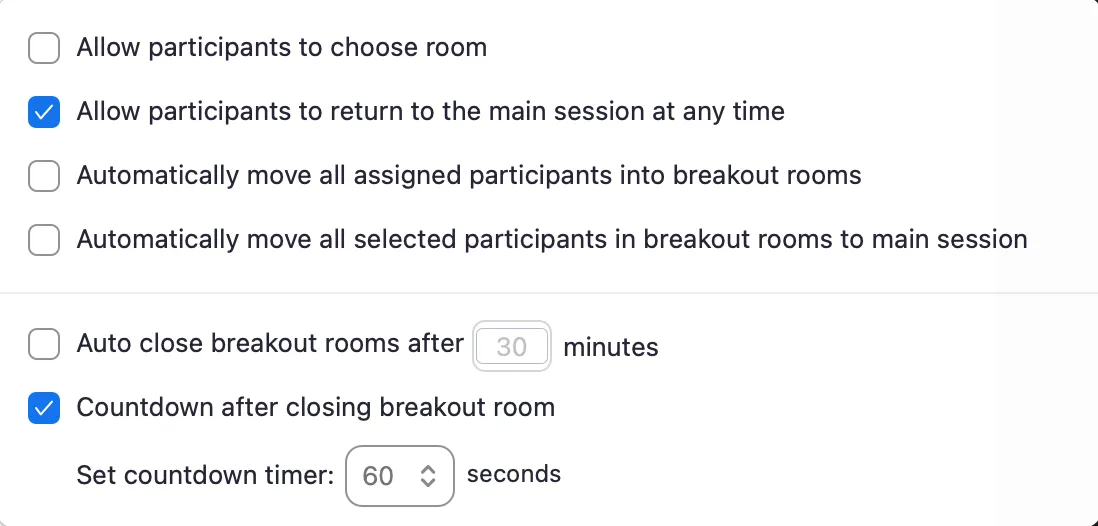Click the word "minutes" beside the input field
Screen dimensions: 1098x526
click(610, 347)
